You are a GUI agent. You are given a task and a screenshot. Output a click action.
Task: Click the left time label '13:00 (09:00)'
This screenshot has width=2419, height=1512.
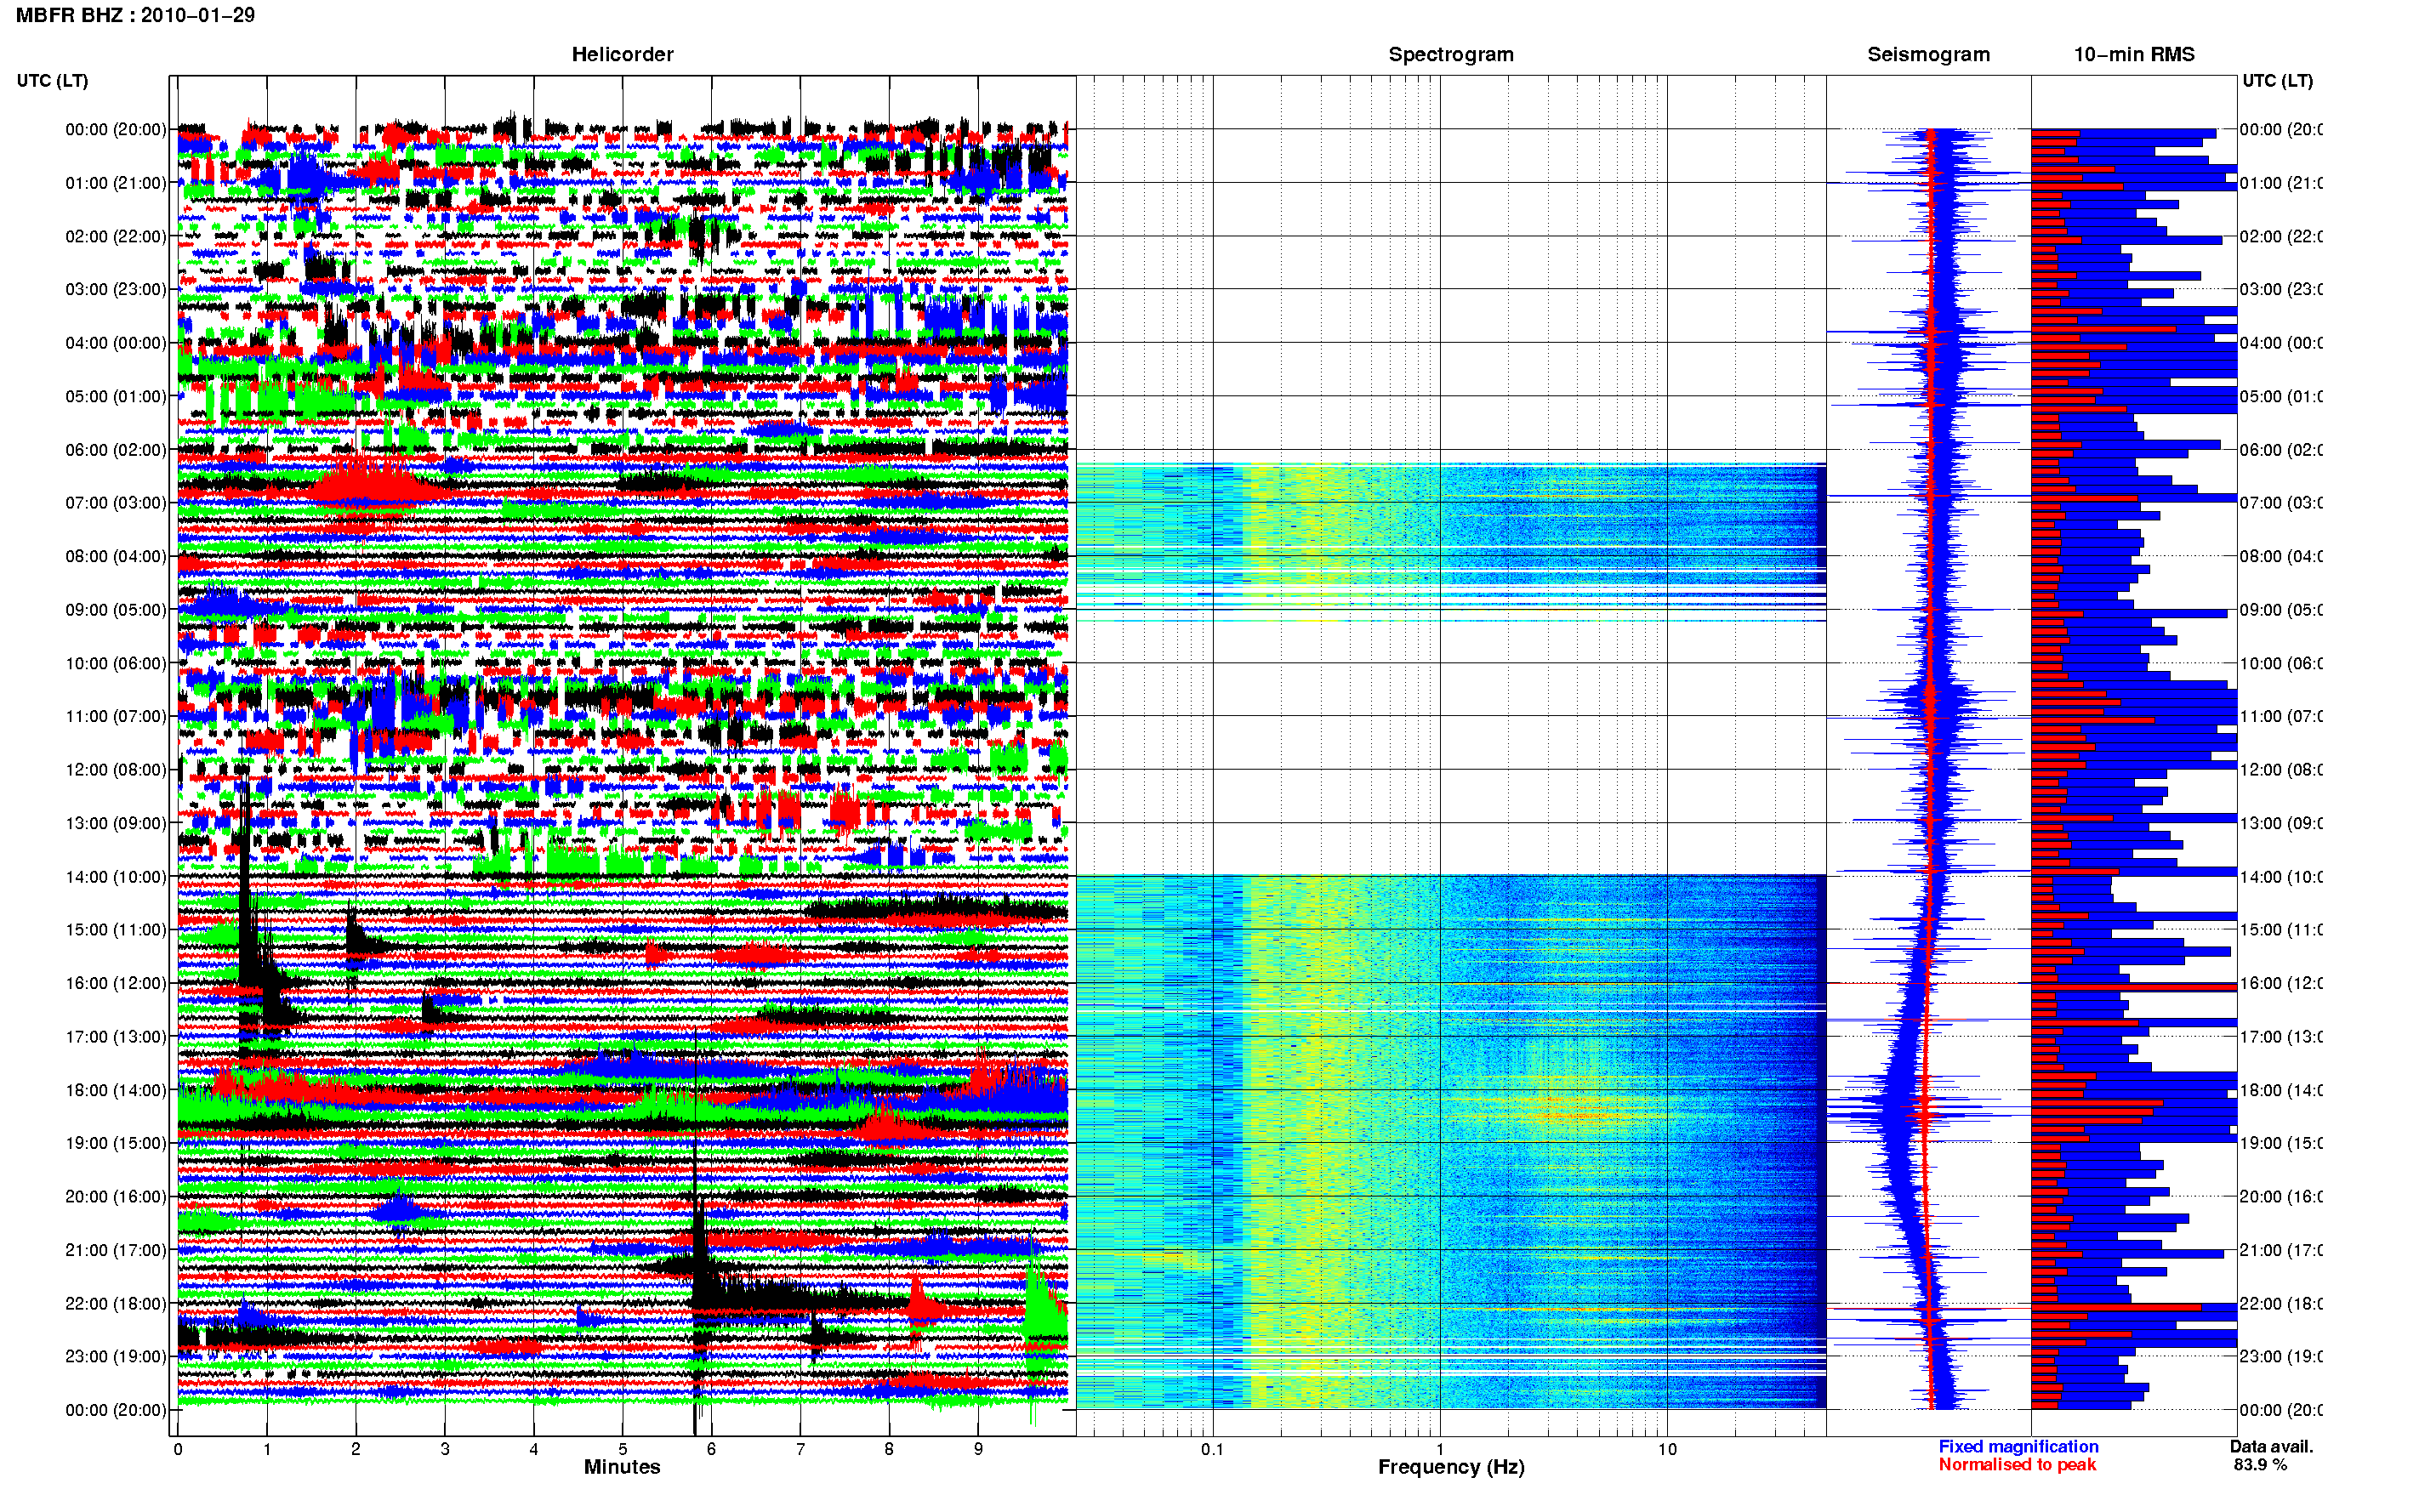(116, 823)
